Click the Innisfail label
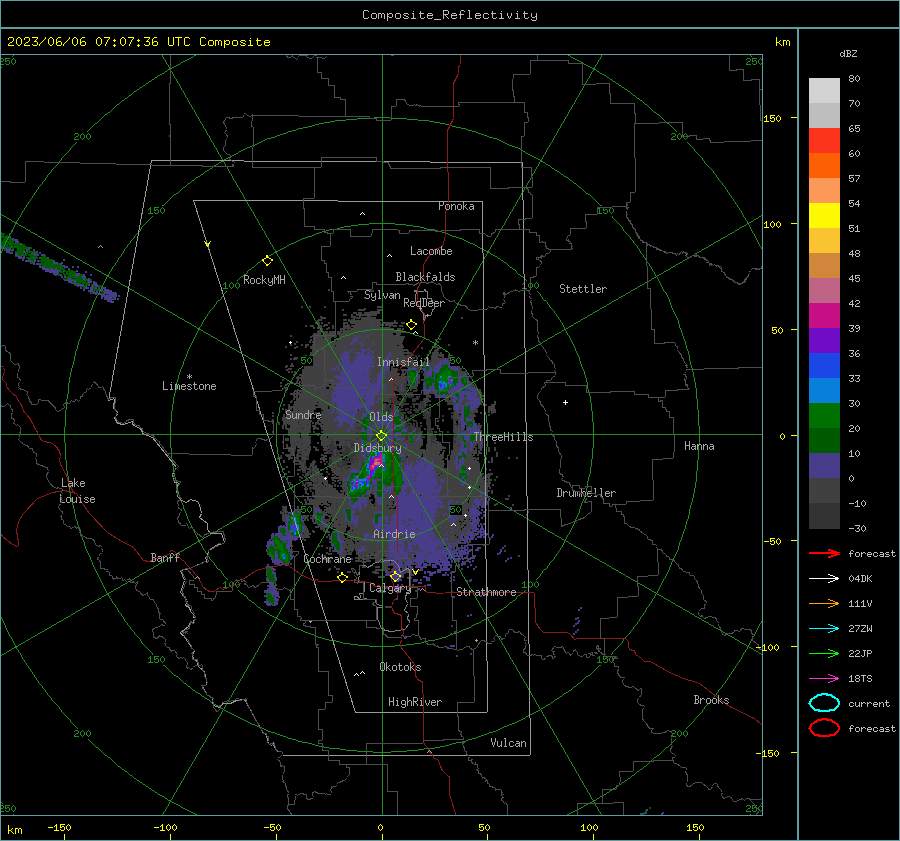Image resolution: width=900 pixels, height=841 pixels. (403, 362)
